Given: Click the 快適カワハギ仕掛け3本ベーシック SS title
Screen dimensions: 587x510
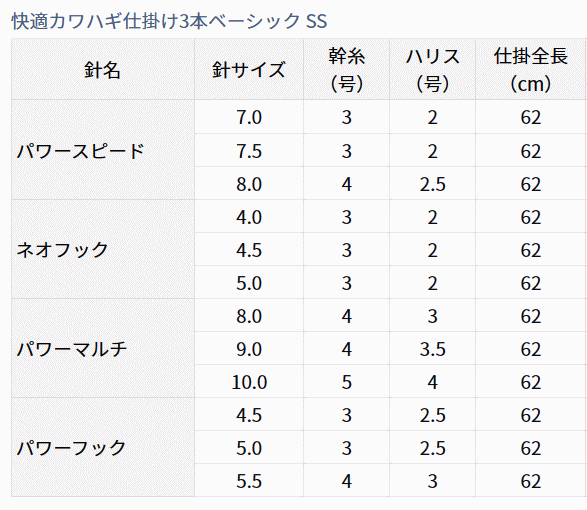Looking at the screenshot, I should [x=169, y=21].
